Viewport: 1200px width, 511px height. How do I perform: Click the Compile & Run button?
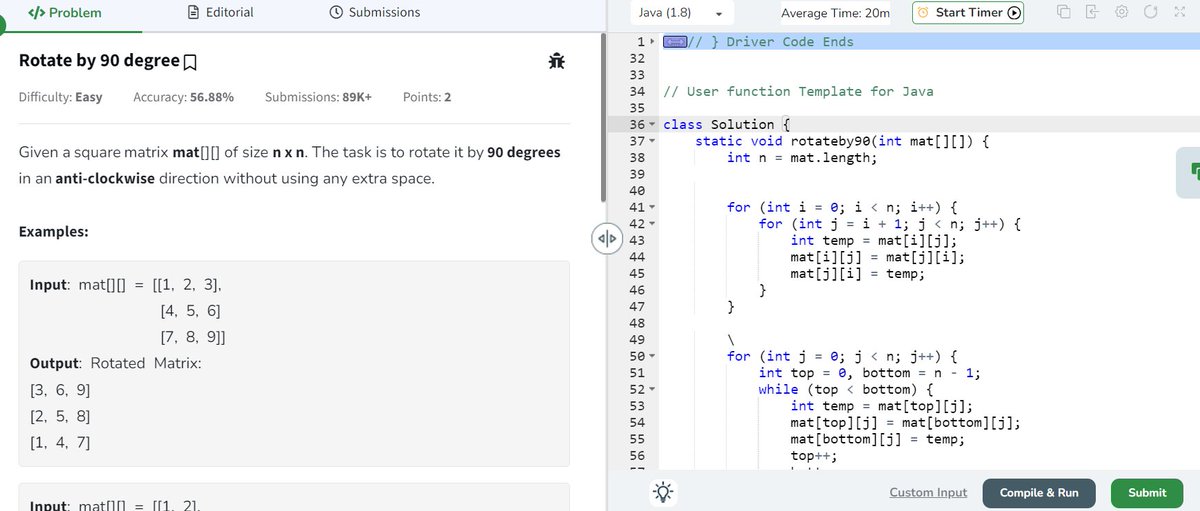[1039, 492]
